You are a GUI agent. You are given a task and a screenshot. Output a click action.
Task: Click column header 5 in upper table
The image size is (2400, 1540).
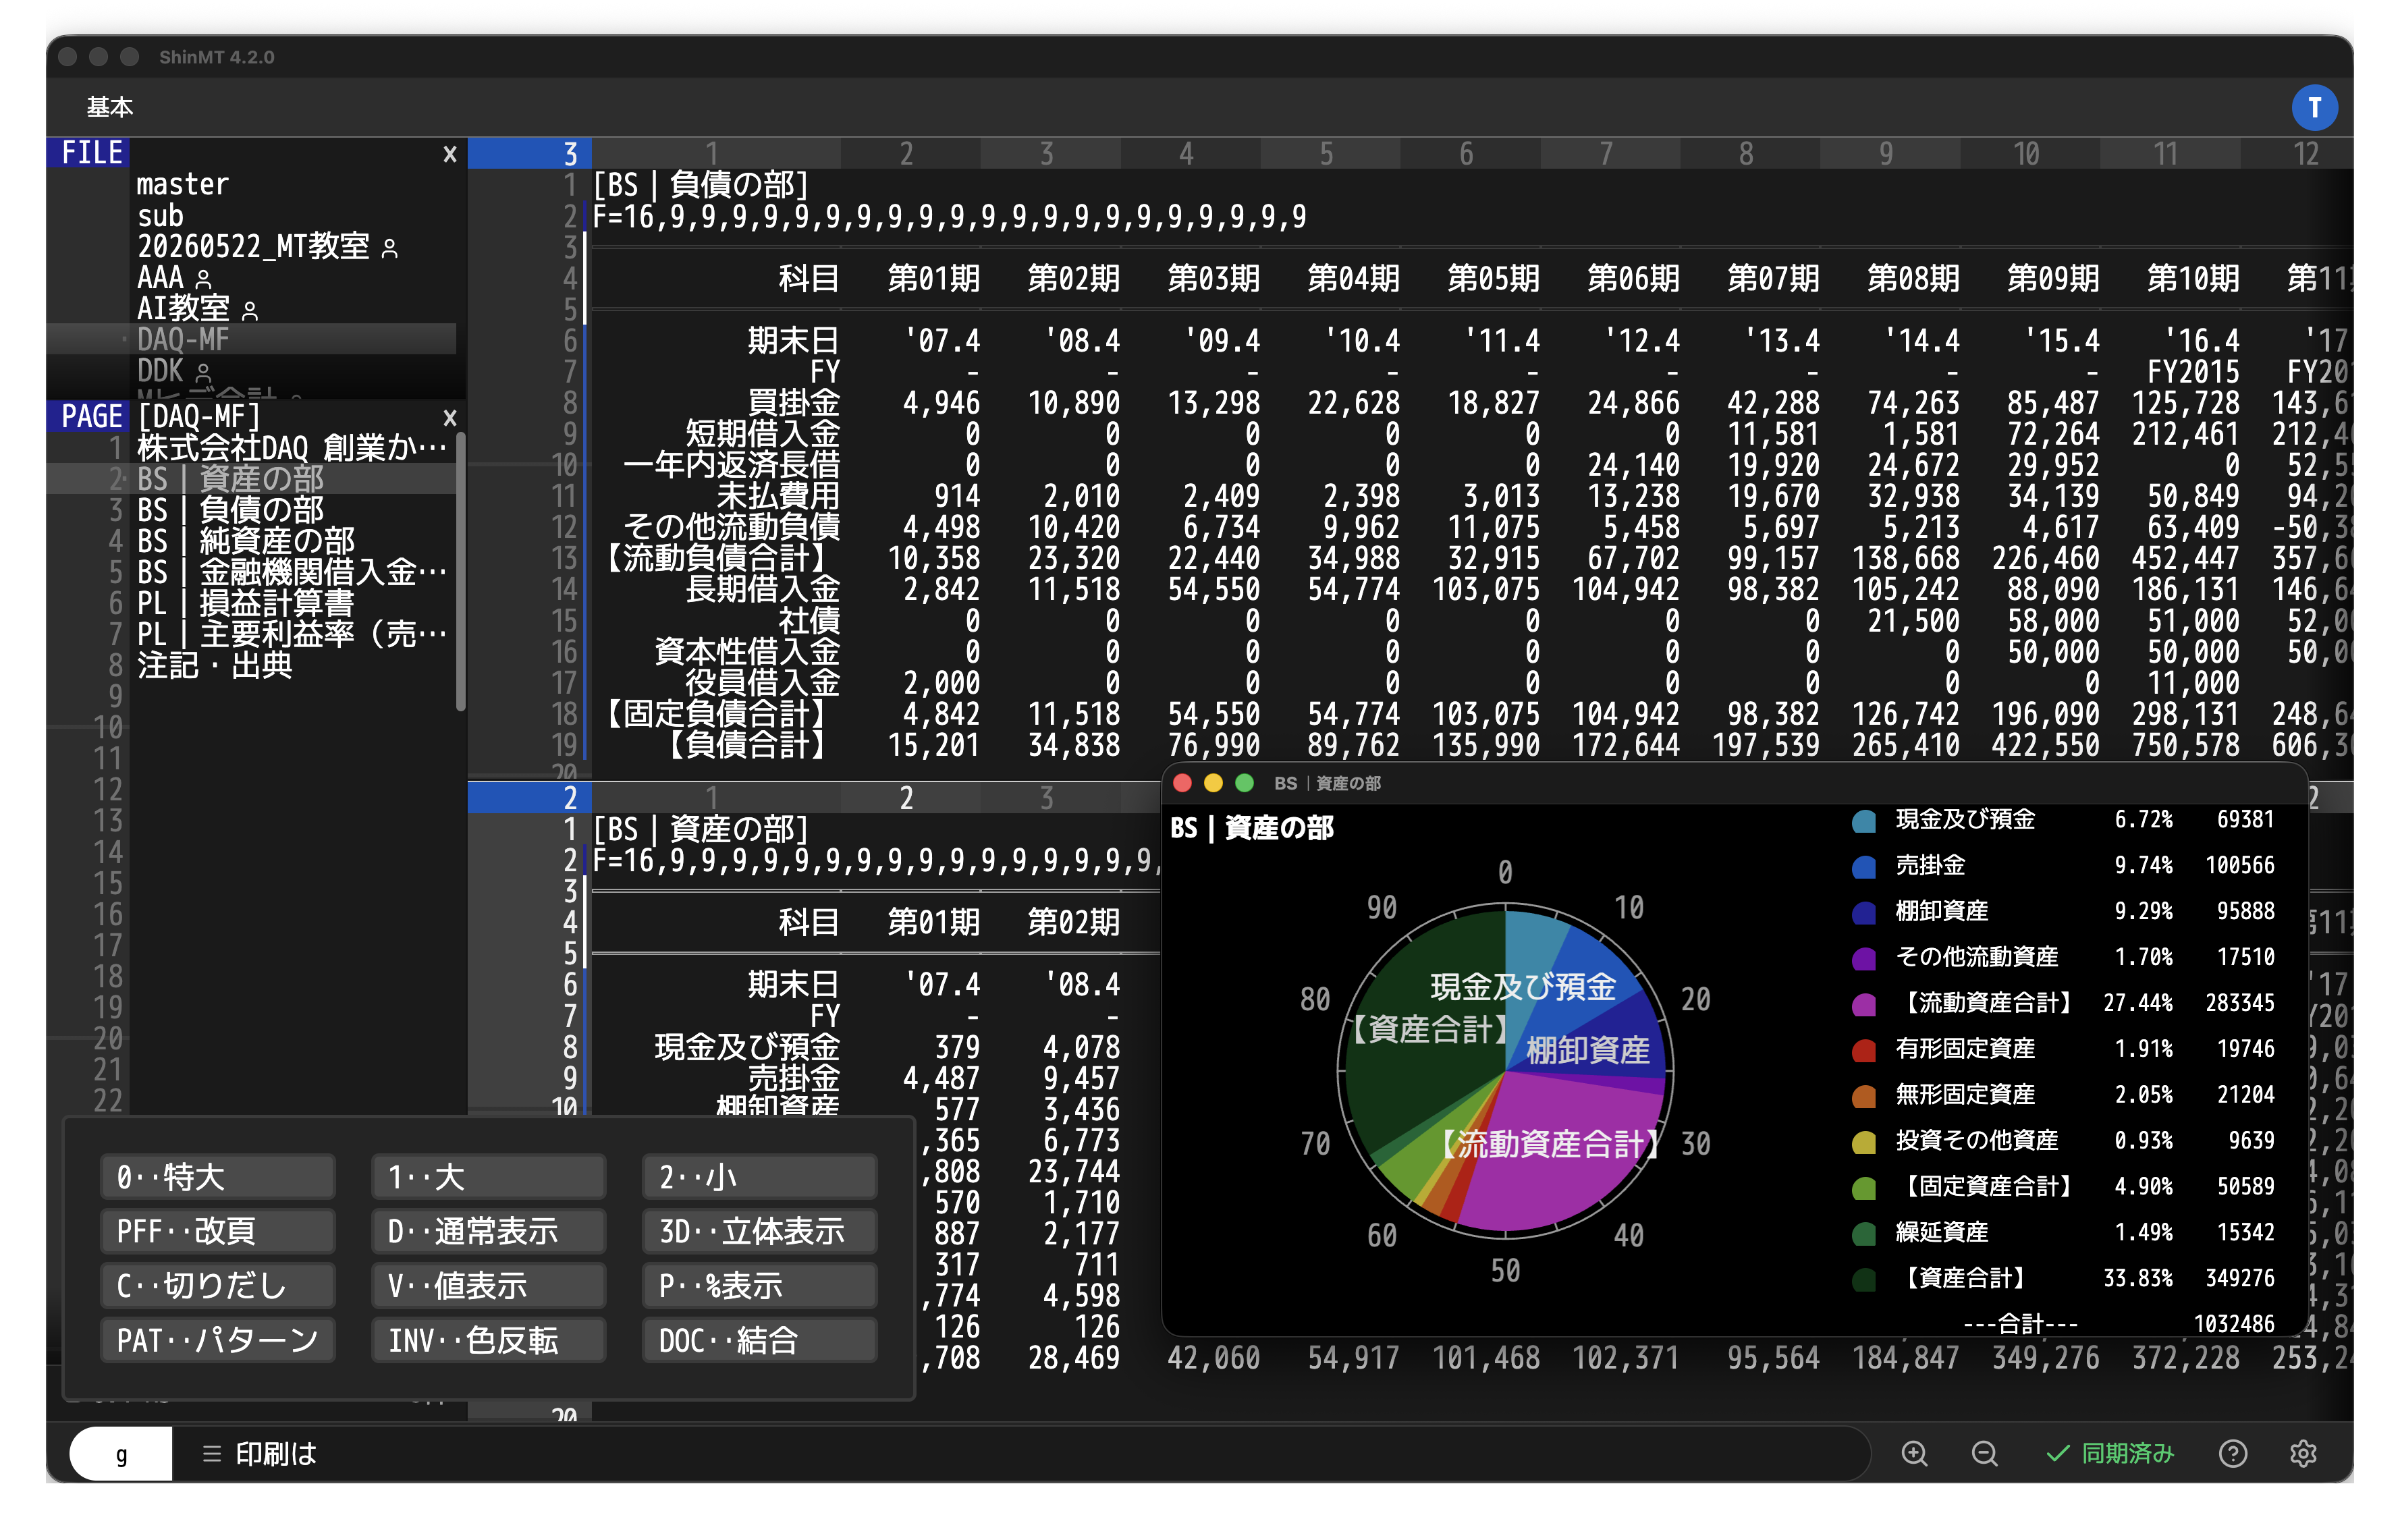click(x=1326, y=154)
